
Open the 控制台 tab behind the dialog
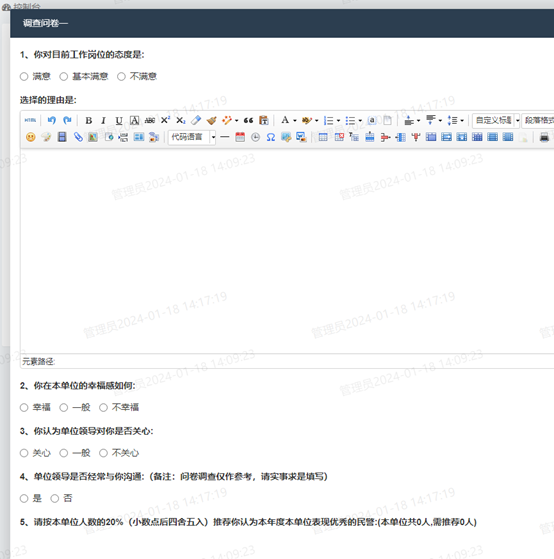22,6
